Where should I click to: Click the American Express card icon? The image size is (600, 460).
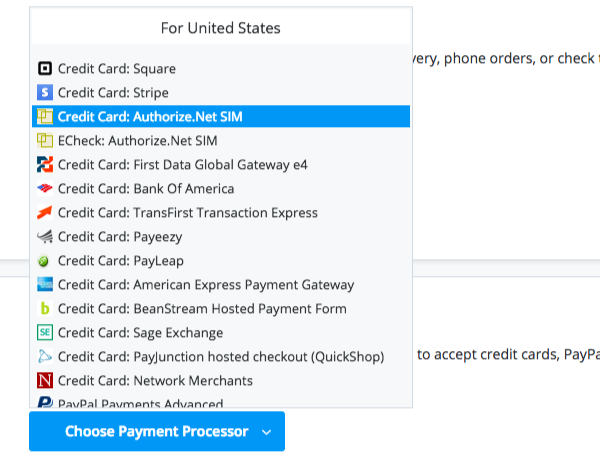coord(44,285)
